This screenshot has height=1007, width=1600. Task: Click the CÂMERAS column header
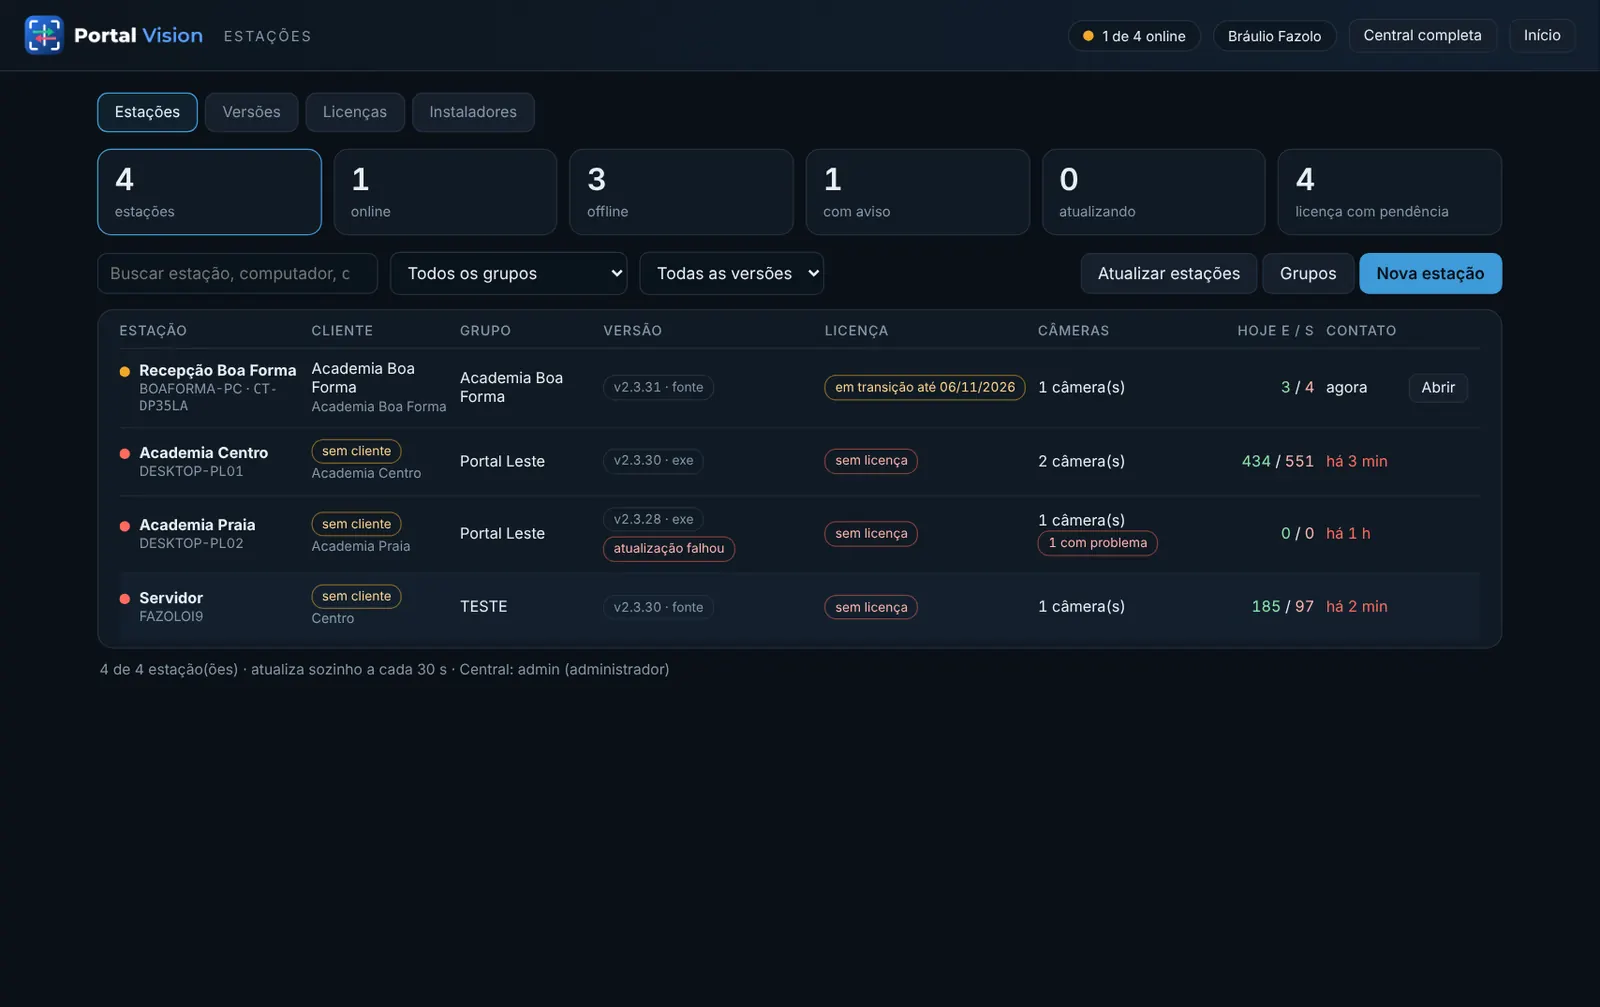(1073, 331)
